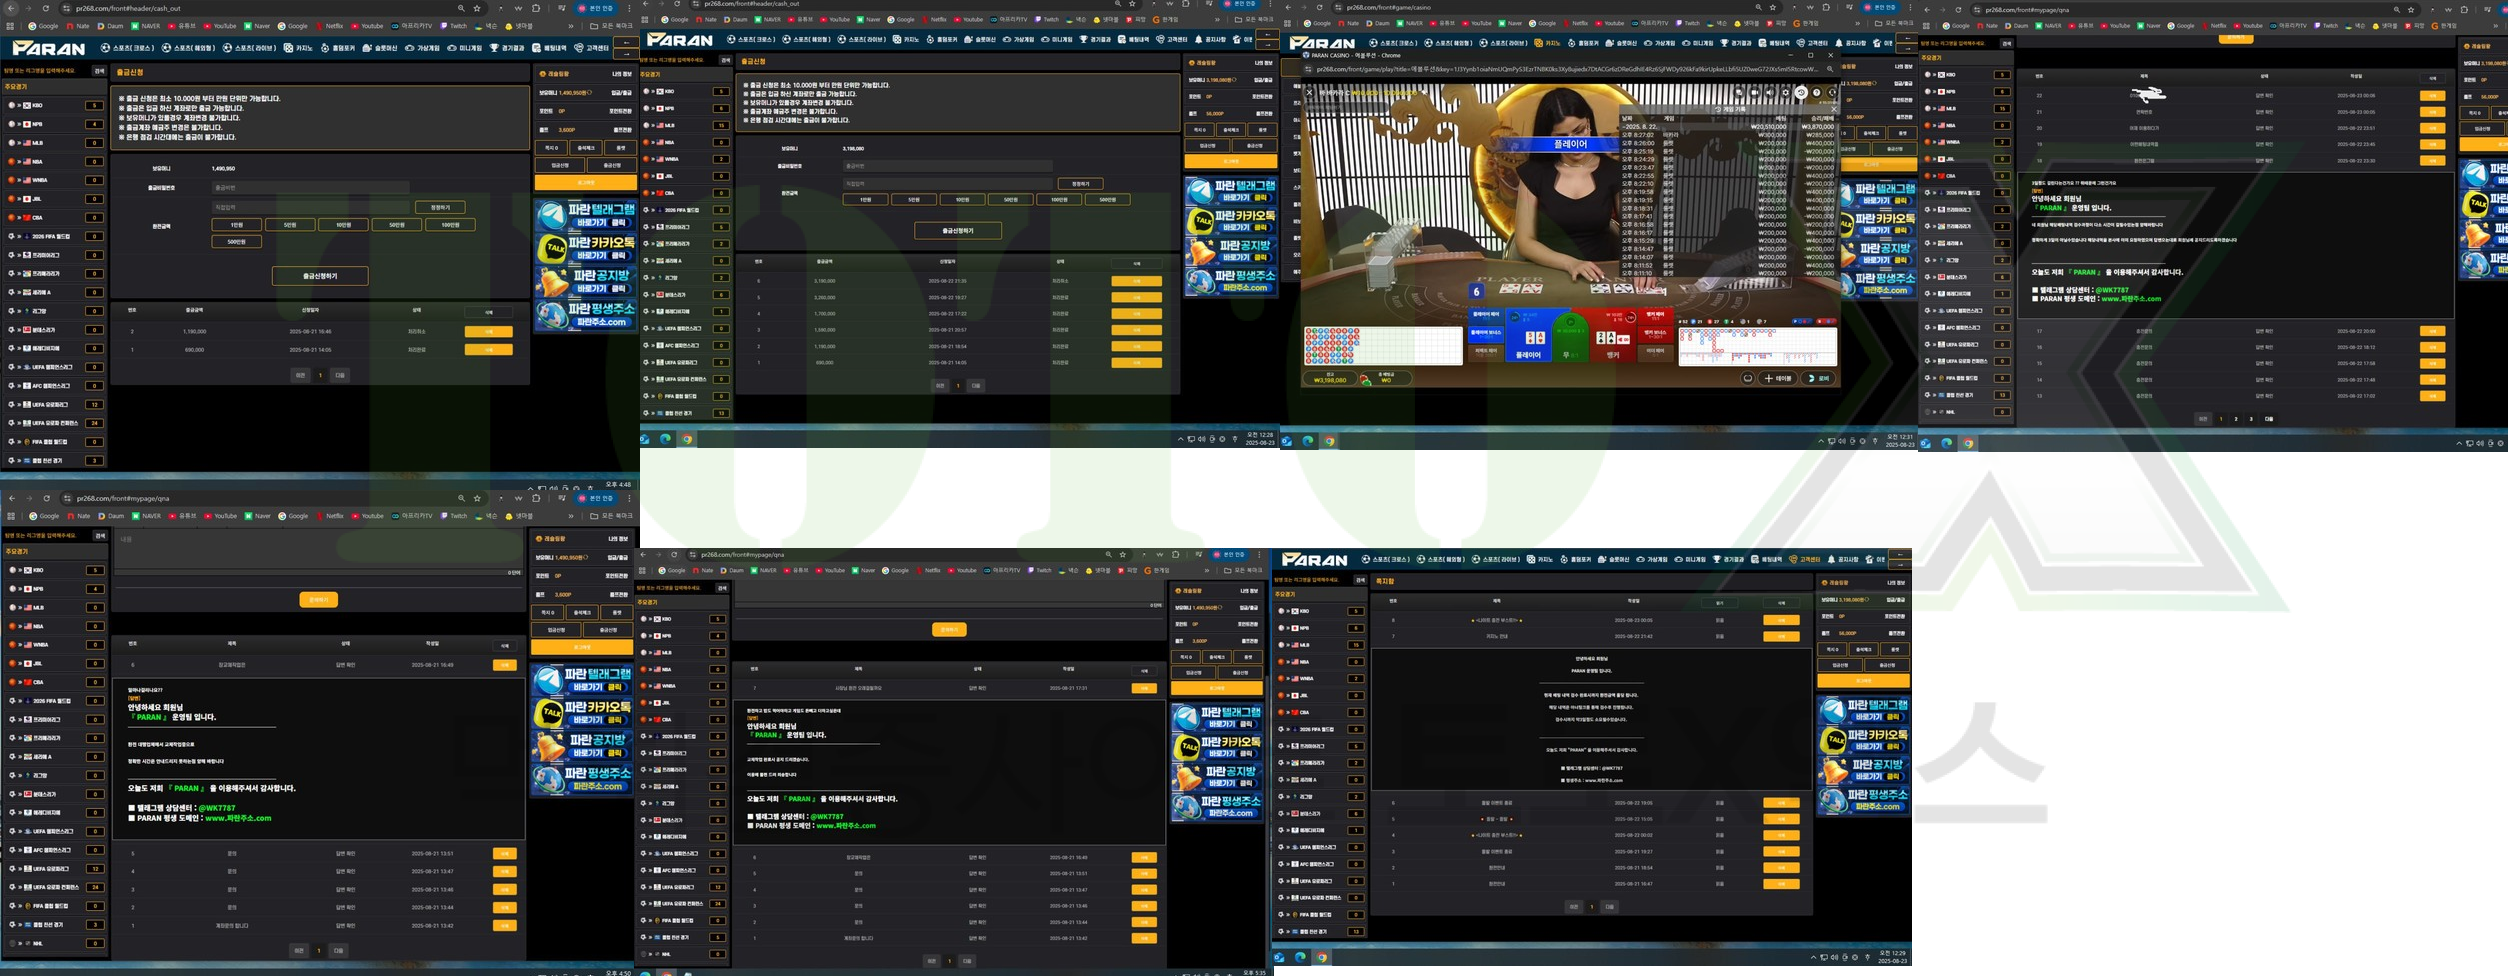Select 500만원 amount in 1,490,950 cash_out window
Viewport: 2508px width, 976px height.
237,241
